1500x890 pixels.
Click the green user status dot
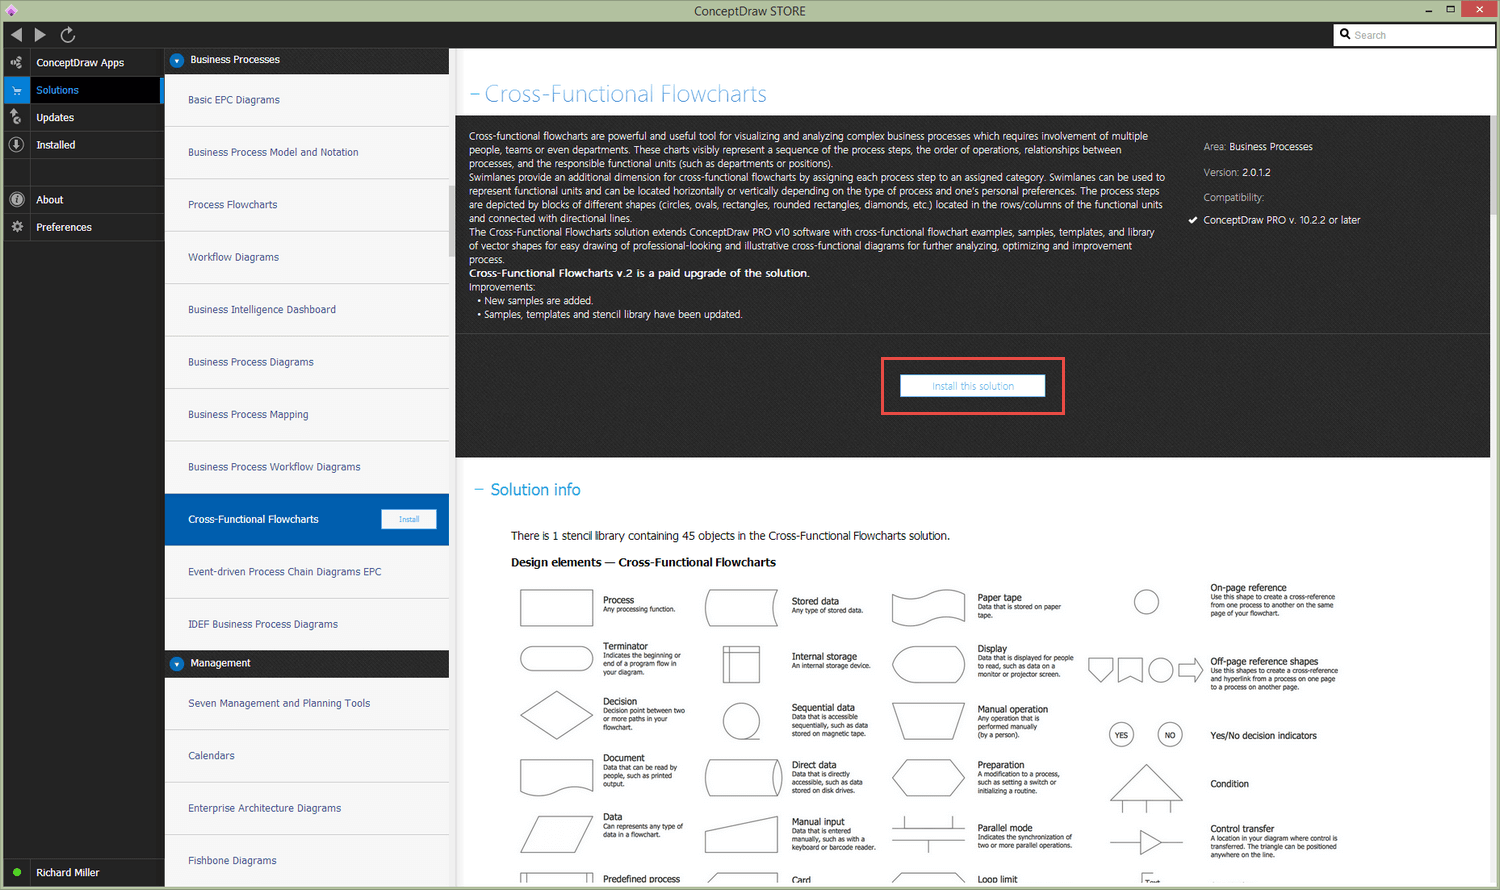17,873
